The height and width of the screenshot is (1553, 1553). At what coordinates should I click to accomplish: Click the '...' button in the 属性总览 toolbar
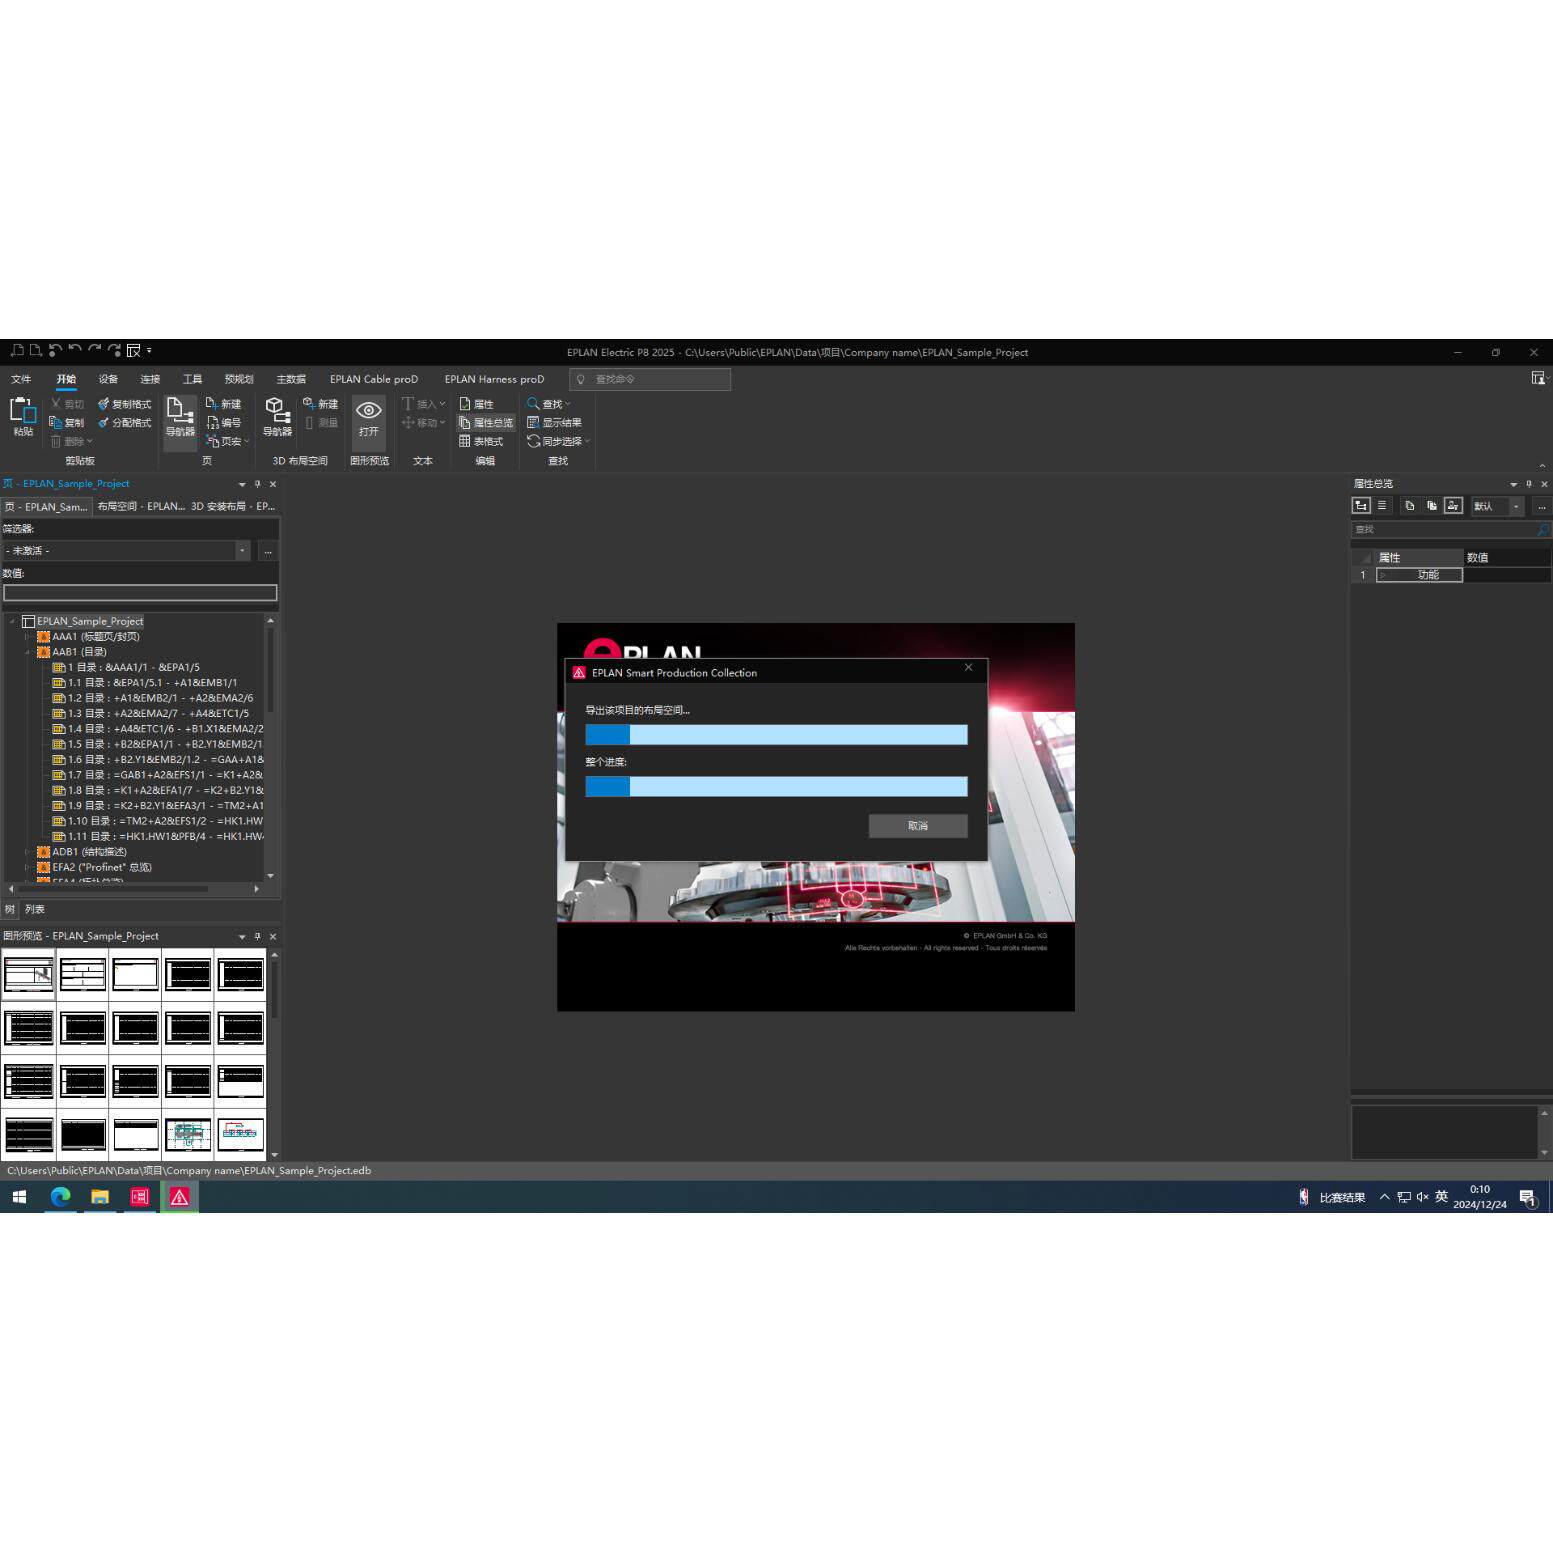pos(1541,506)
